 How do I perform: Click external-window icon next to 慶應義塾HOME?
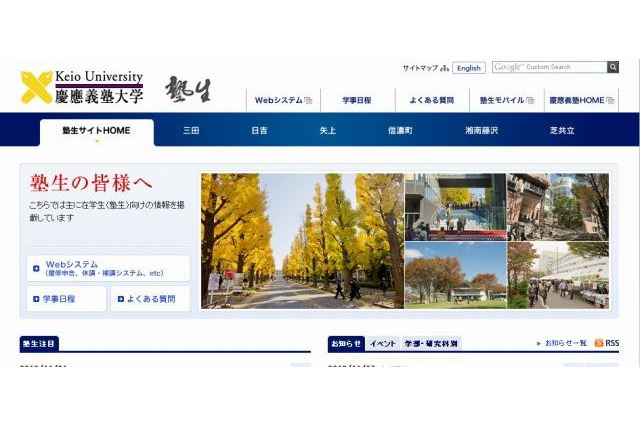610,100
